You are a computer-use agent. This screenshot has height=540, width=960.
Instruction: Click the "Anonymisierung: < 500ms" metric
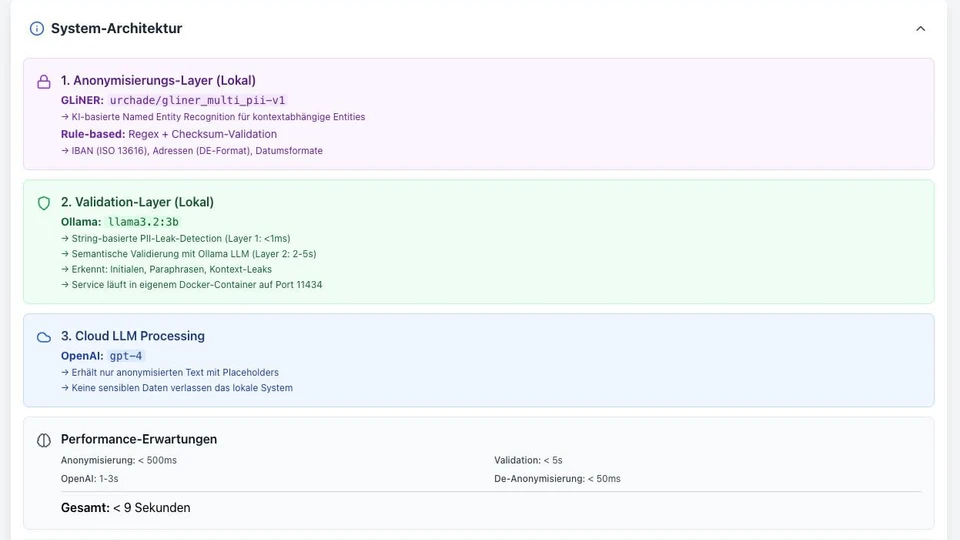(x=119, y=460)
